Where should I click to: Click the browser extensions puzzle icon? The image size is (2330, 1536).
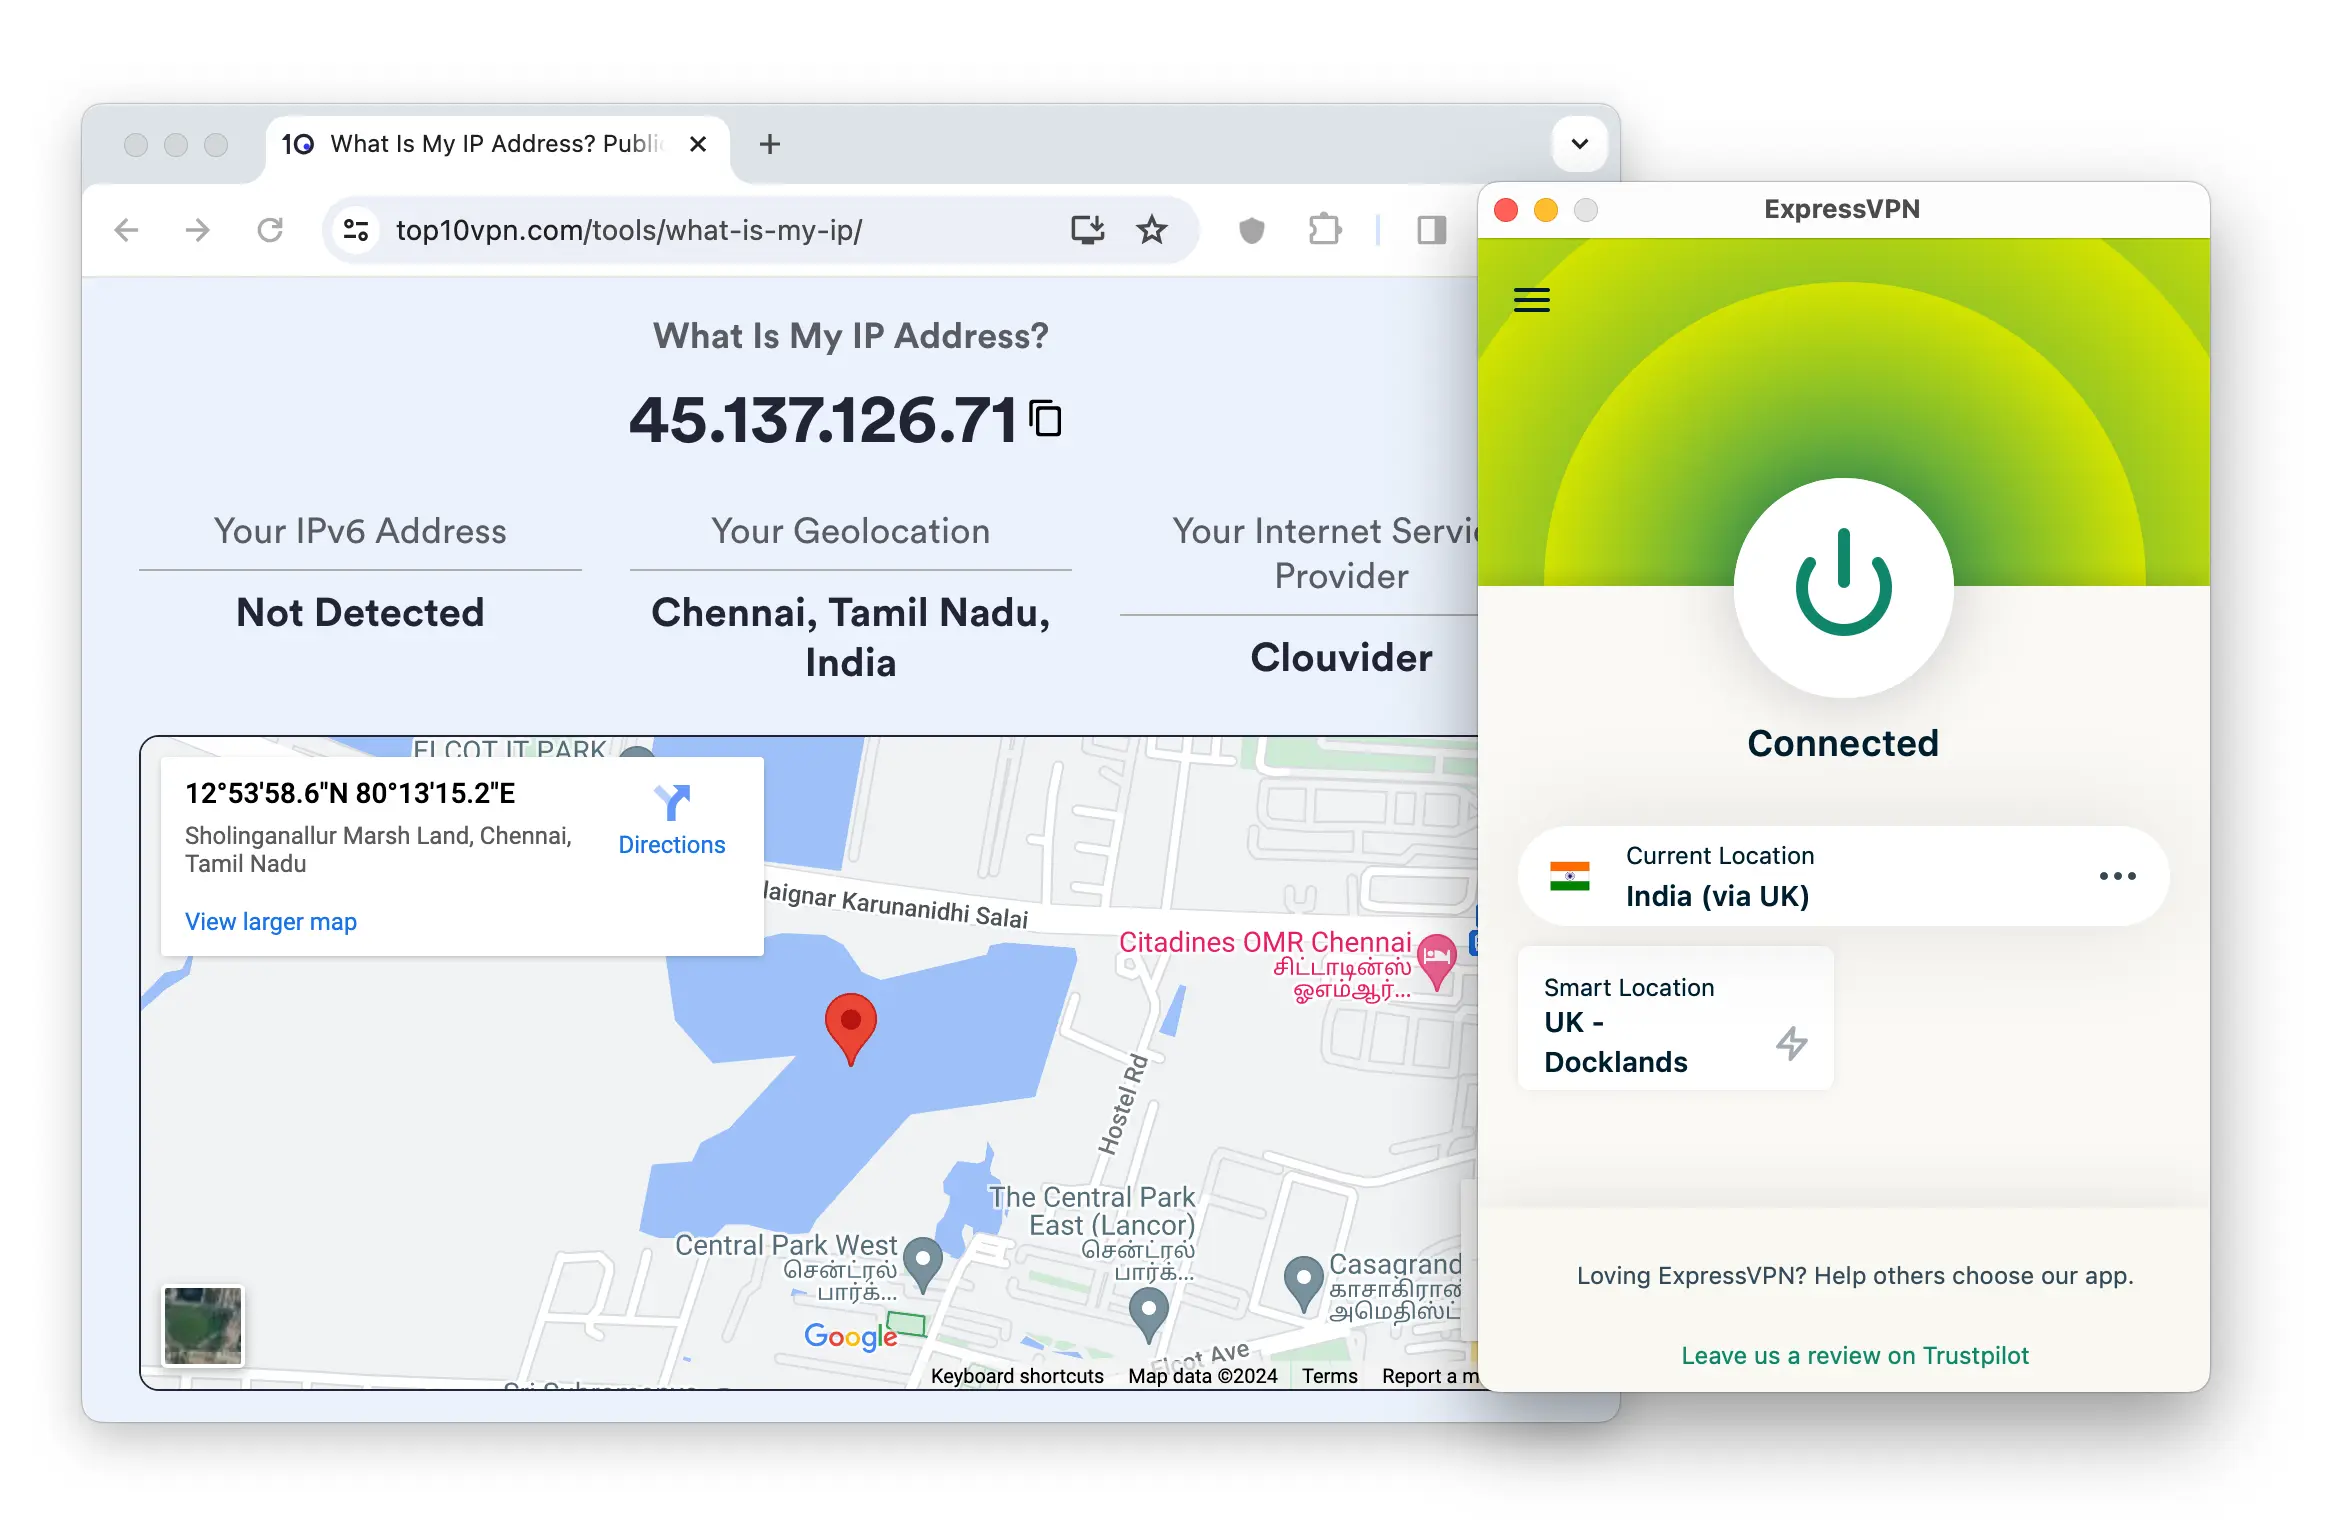pyautogui.click(x=1330, y=230)
